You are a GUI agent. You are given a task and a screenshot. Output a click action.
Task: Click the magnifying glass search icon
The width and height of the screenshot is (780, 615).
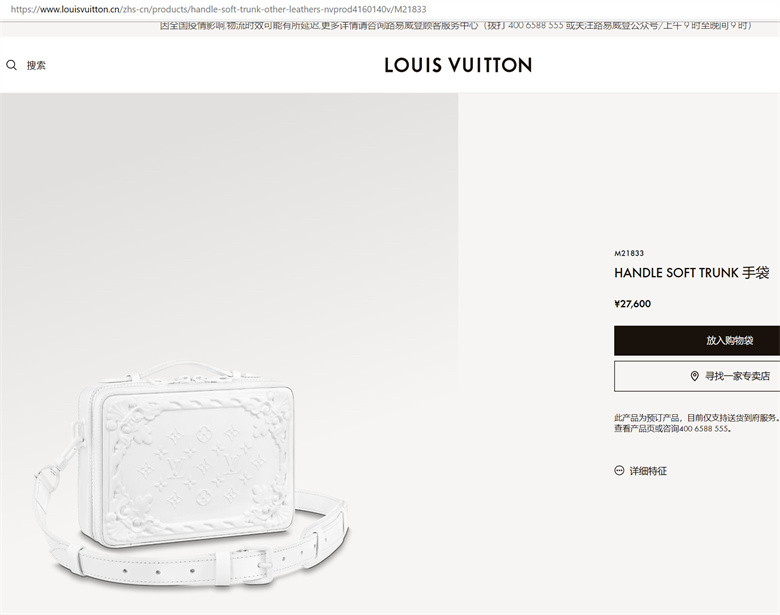point(11,65)
